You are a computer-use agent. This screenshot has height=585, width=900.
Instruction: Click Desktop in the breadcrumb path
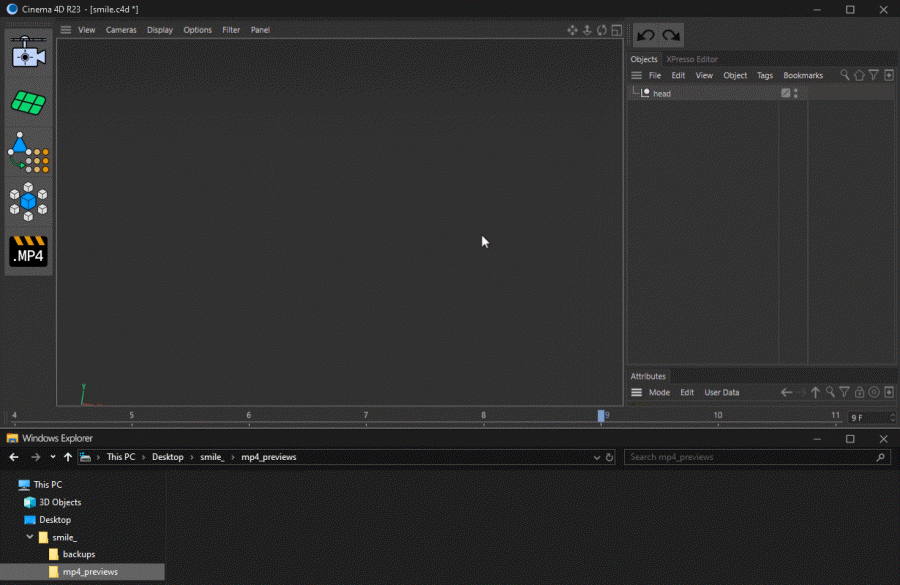click(x=168, y=457)
